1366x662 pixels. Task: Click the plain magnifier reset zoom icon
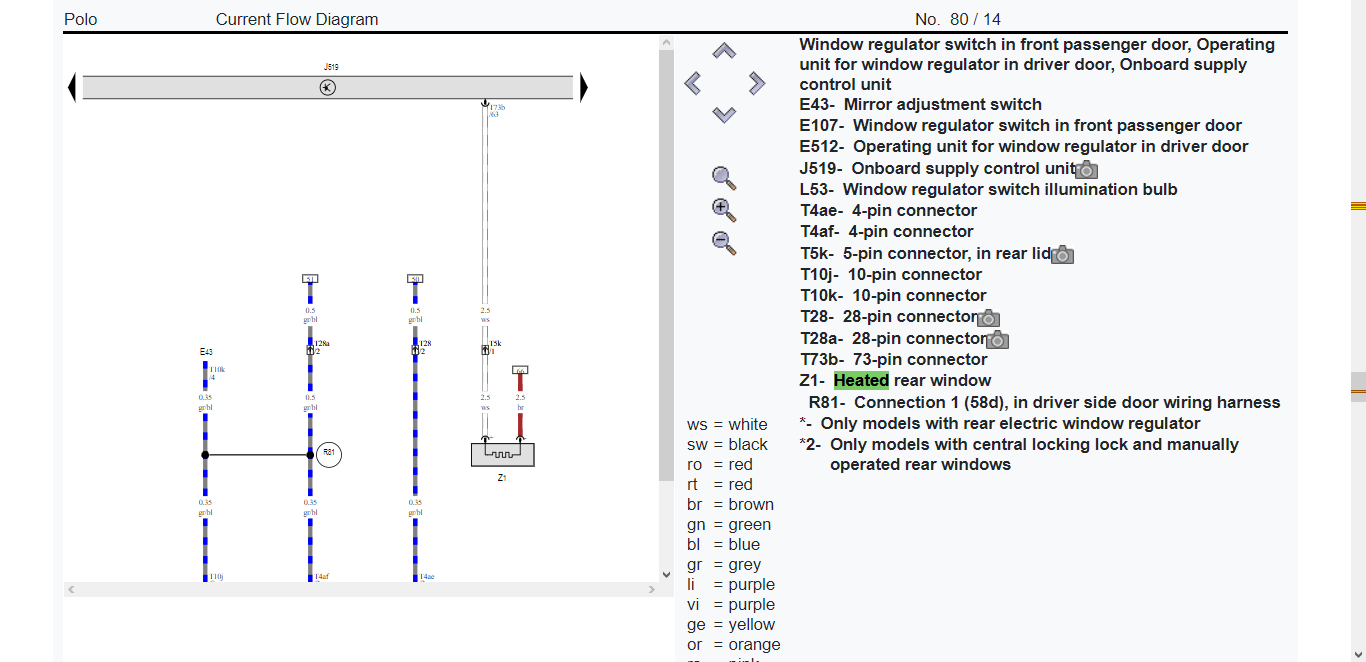coord(724,179)
